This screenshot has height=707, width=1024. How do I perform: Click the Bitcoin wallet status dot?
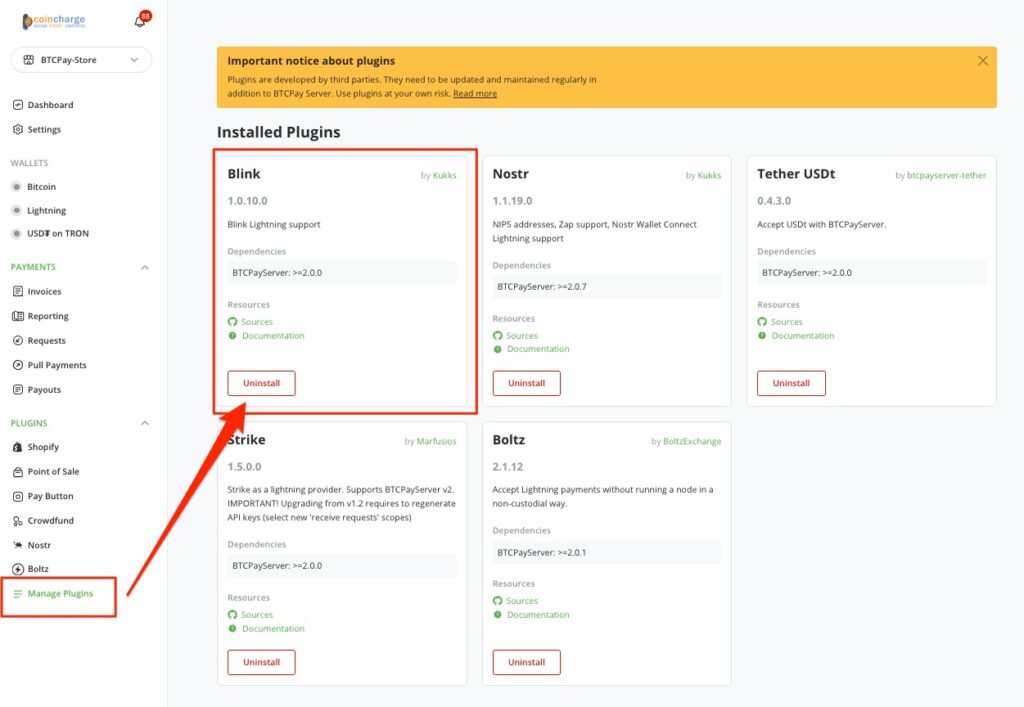17,187
